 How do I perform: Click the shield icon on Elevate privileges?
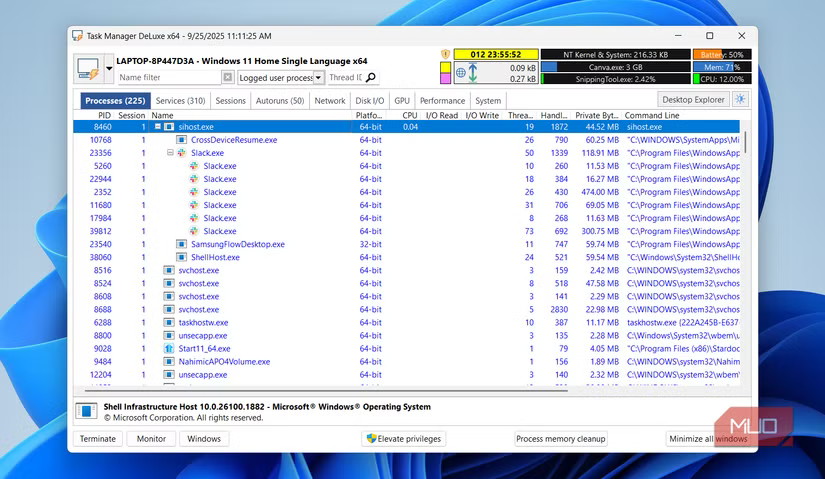(x=371, y=439)
